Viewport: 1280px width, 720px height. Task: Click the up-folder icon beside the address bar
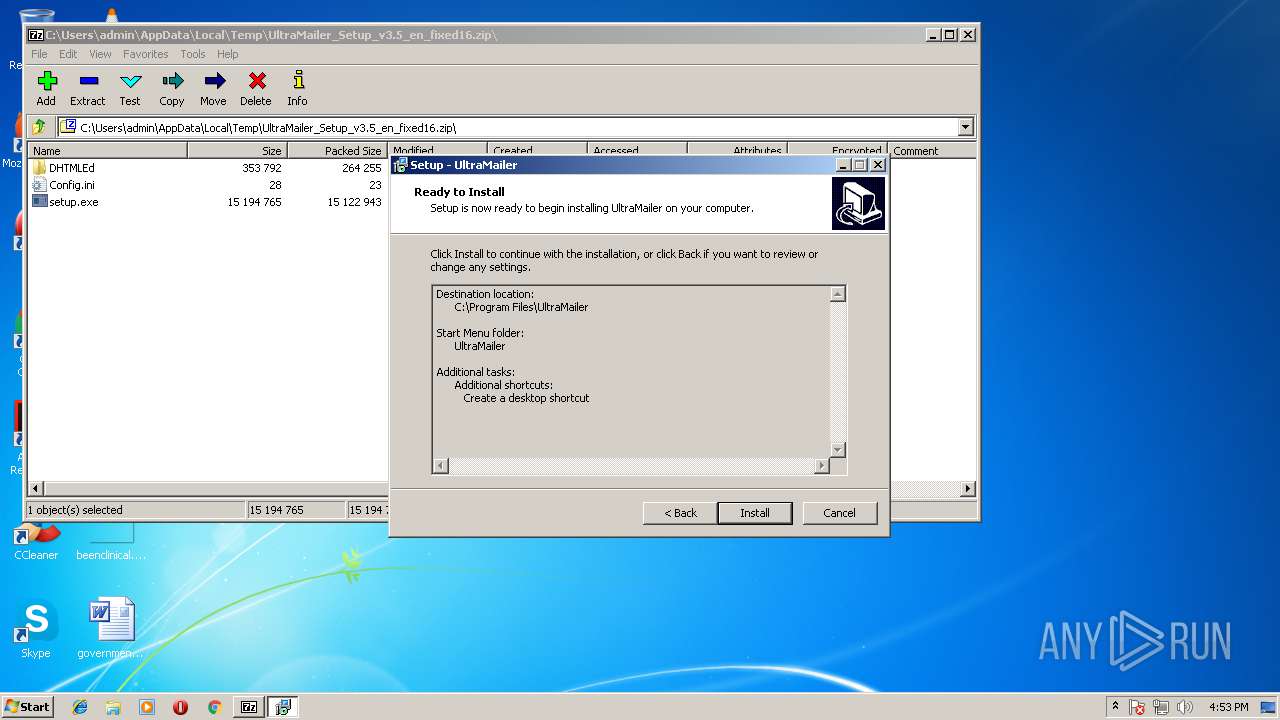point(39,127)
